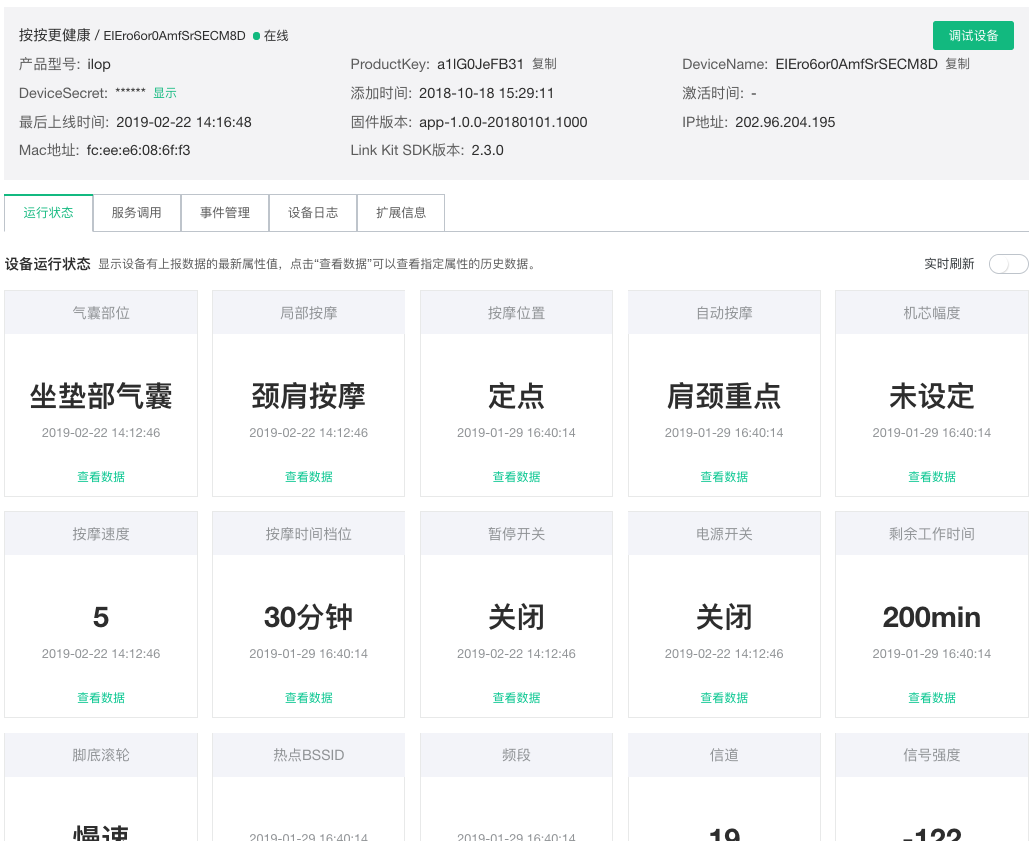Click last online time 2019-02-22 14:16:48

184,122
